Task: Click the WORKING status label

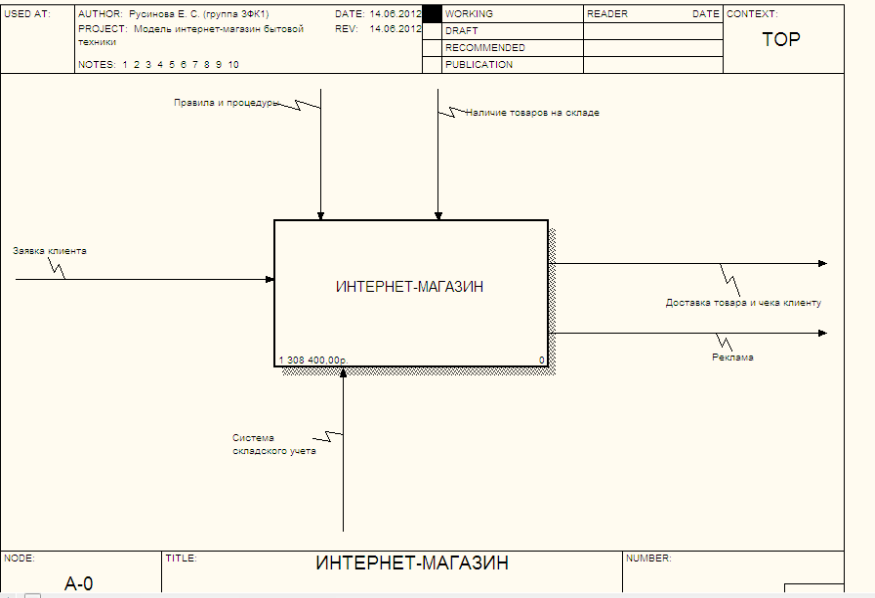Action: pyautogui.click(x=469, y=14)
